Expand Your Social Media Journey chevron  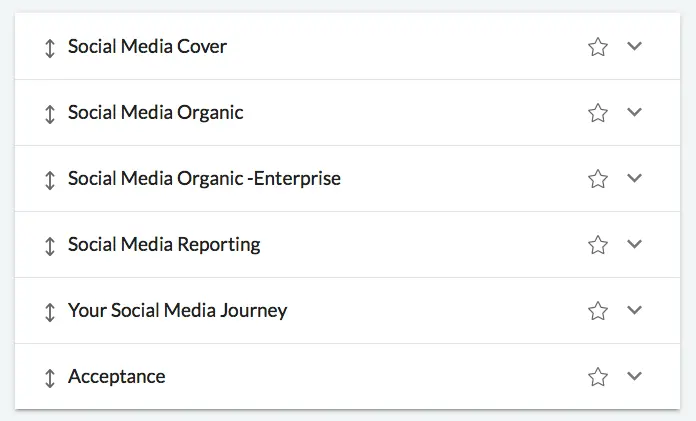click(x=634, y=310)
